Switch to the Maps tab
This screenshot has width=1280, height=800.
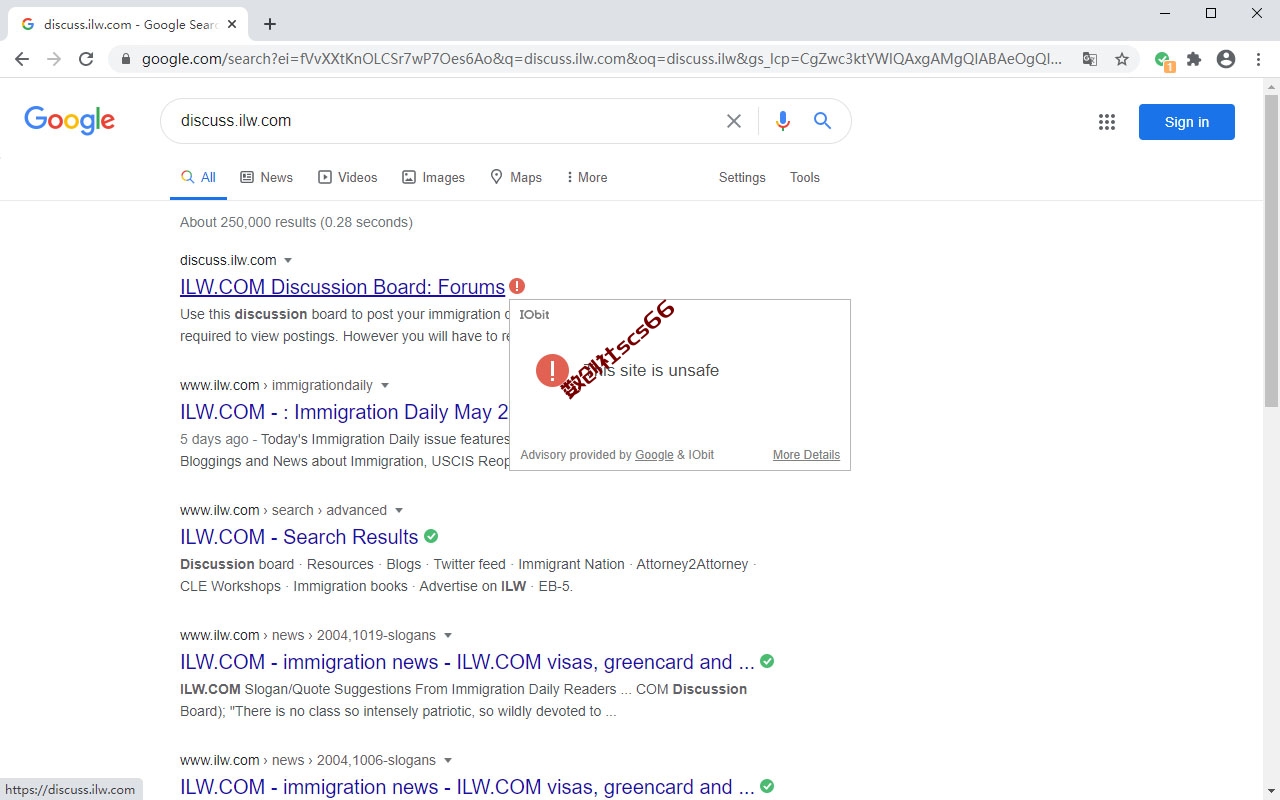point(515,177)
